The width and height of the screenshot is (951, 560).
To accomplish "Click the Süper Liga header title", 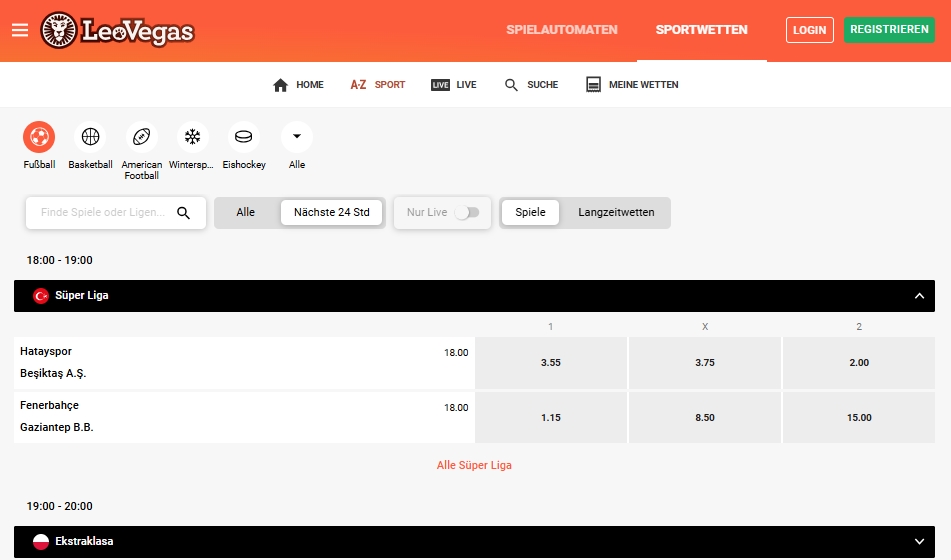I will 82,295.
